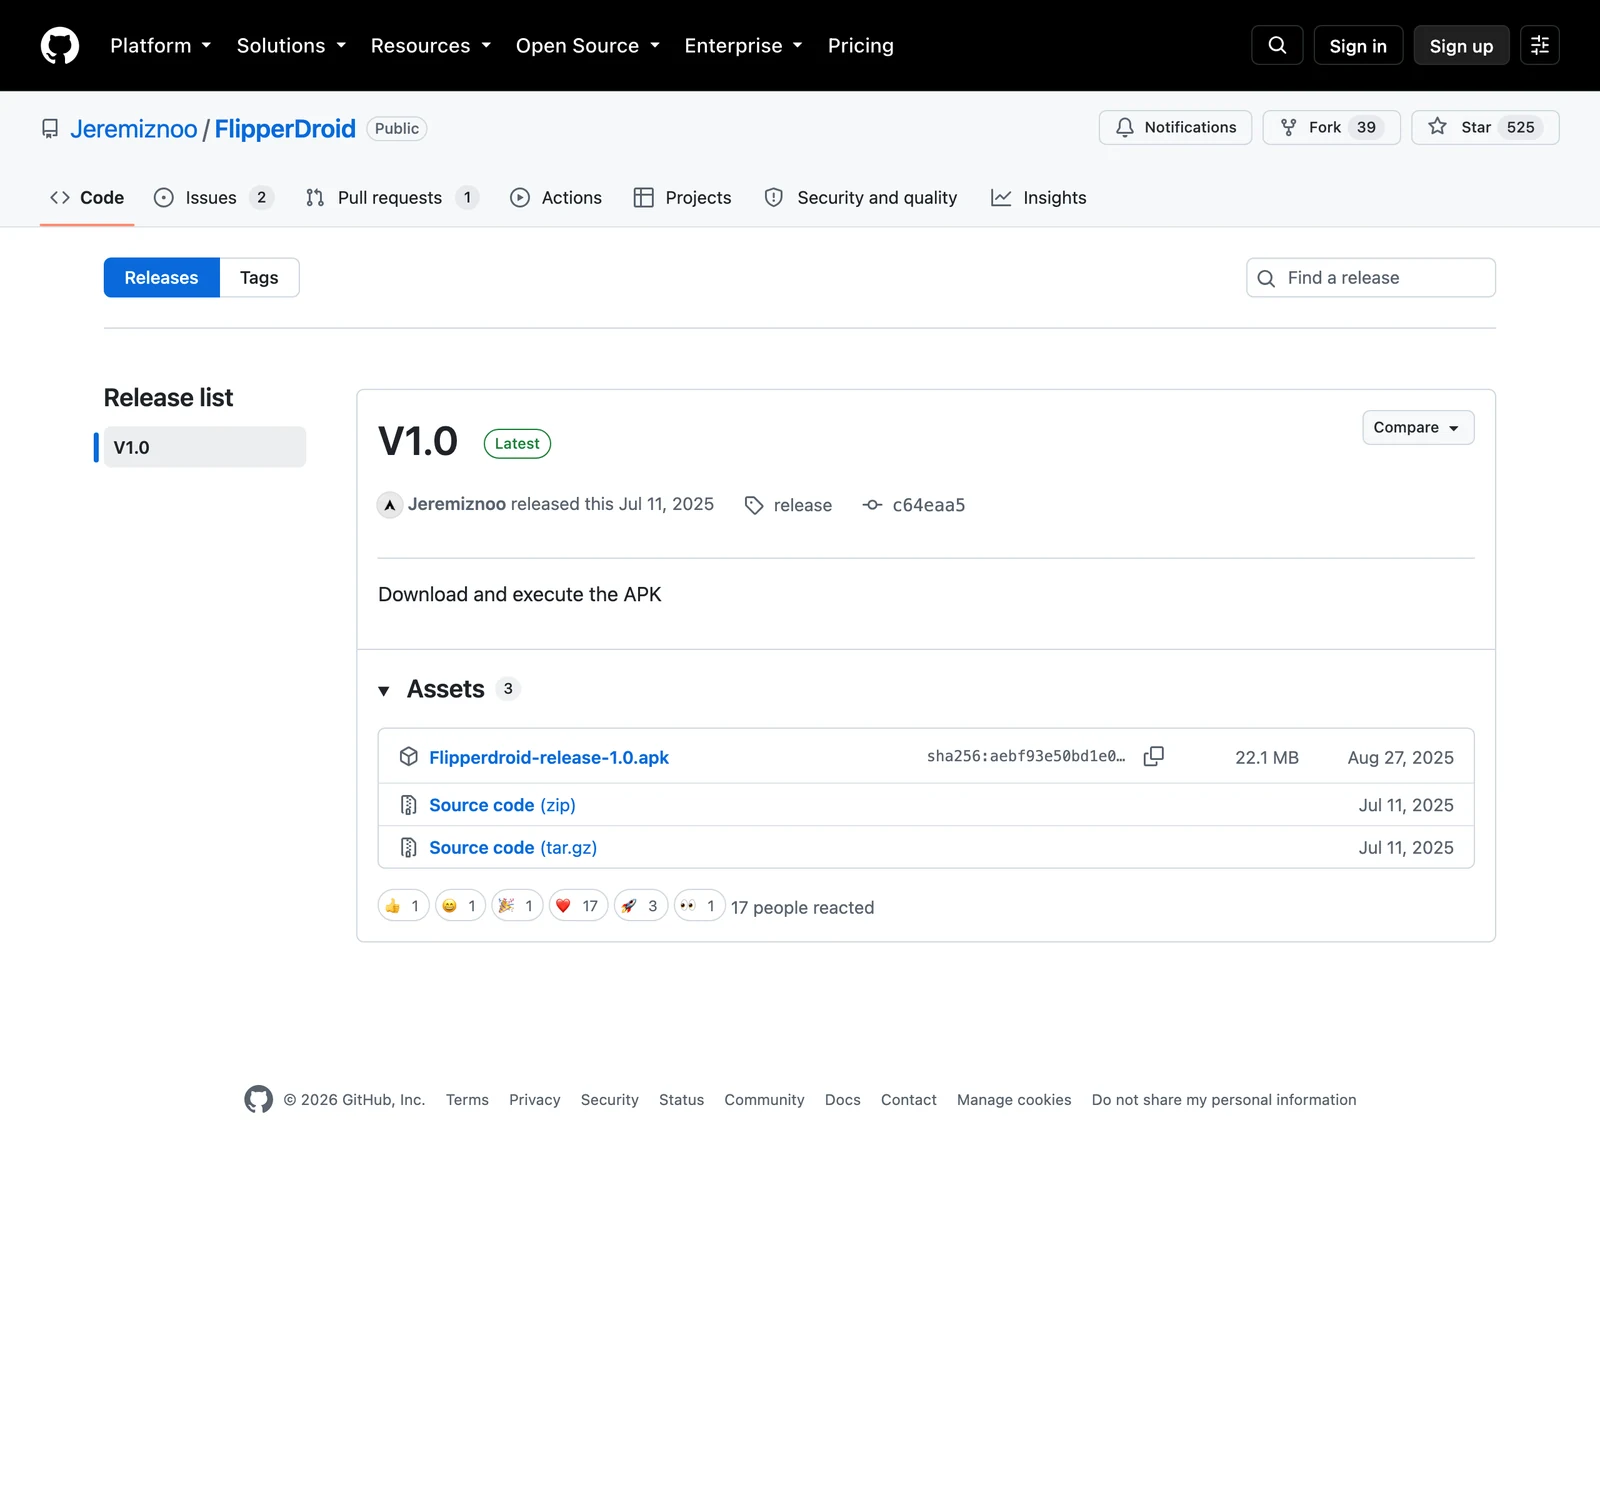Open the Compare dropdown
The image size is (1600, 1500).
click(x=1418, y=427)
